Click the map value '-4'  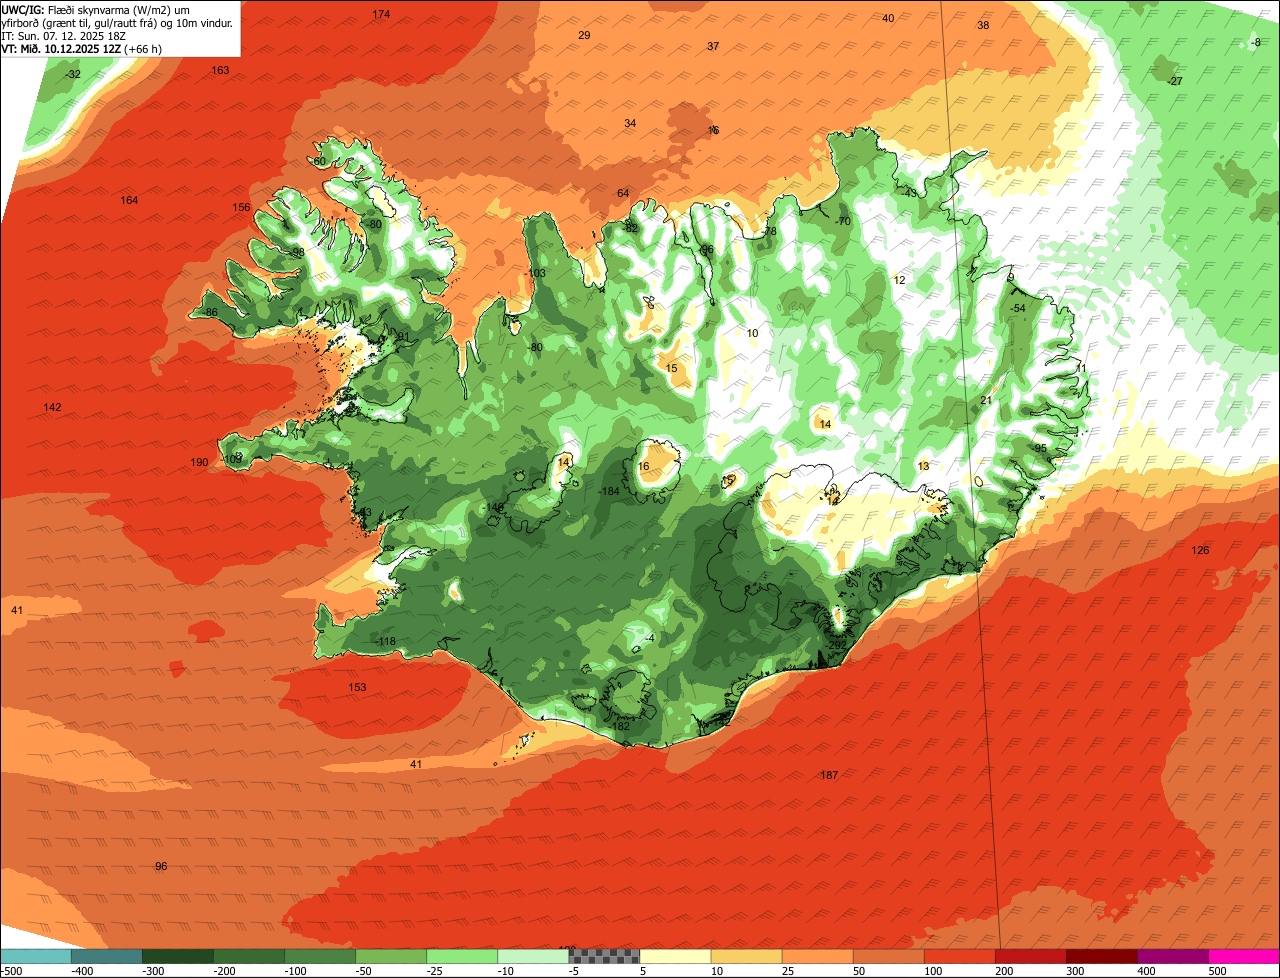tap(649, 638)
